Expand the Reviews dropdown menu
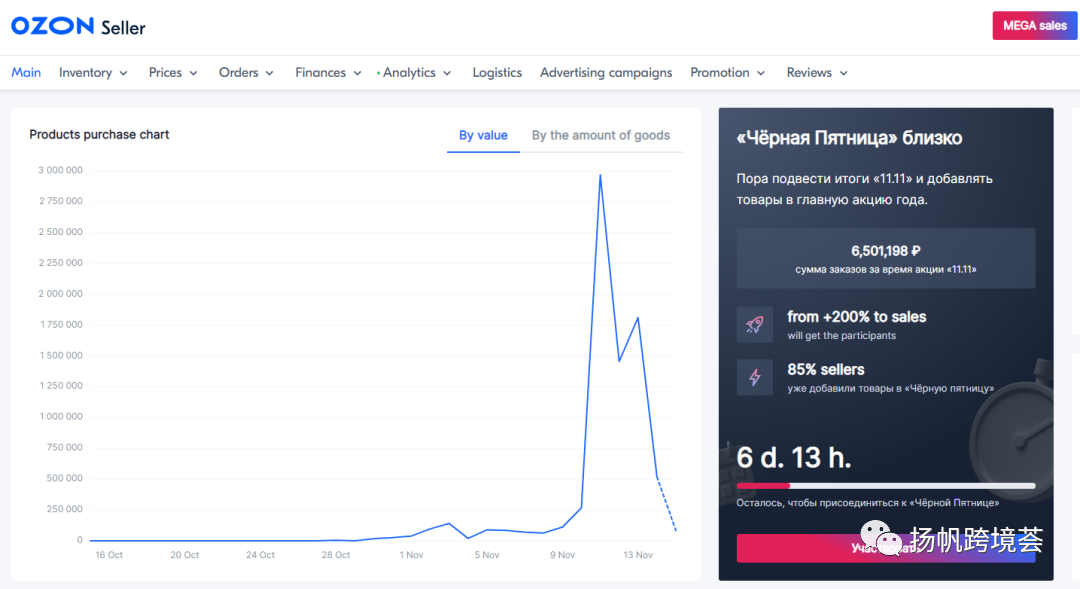The height and width of the screenshot is (589, 1080). (817, 72)
